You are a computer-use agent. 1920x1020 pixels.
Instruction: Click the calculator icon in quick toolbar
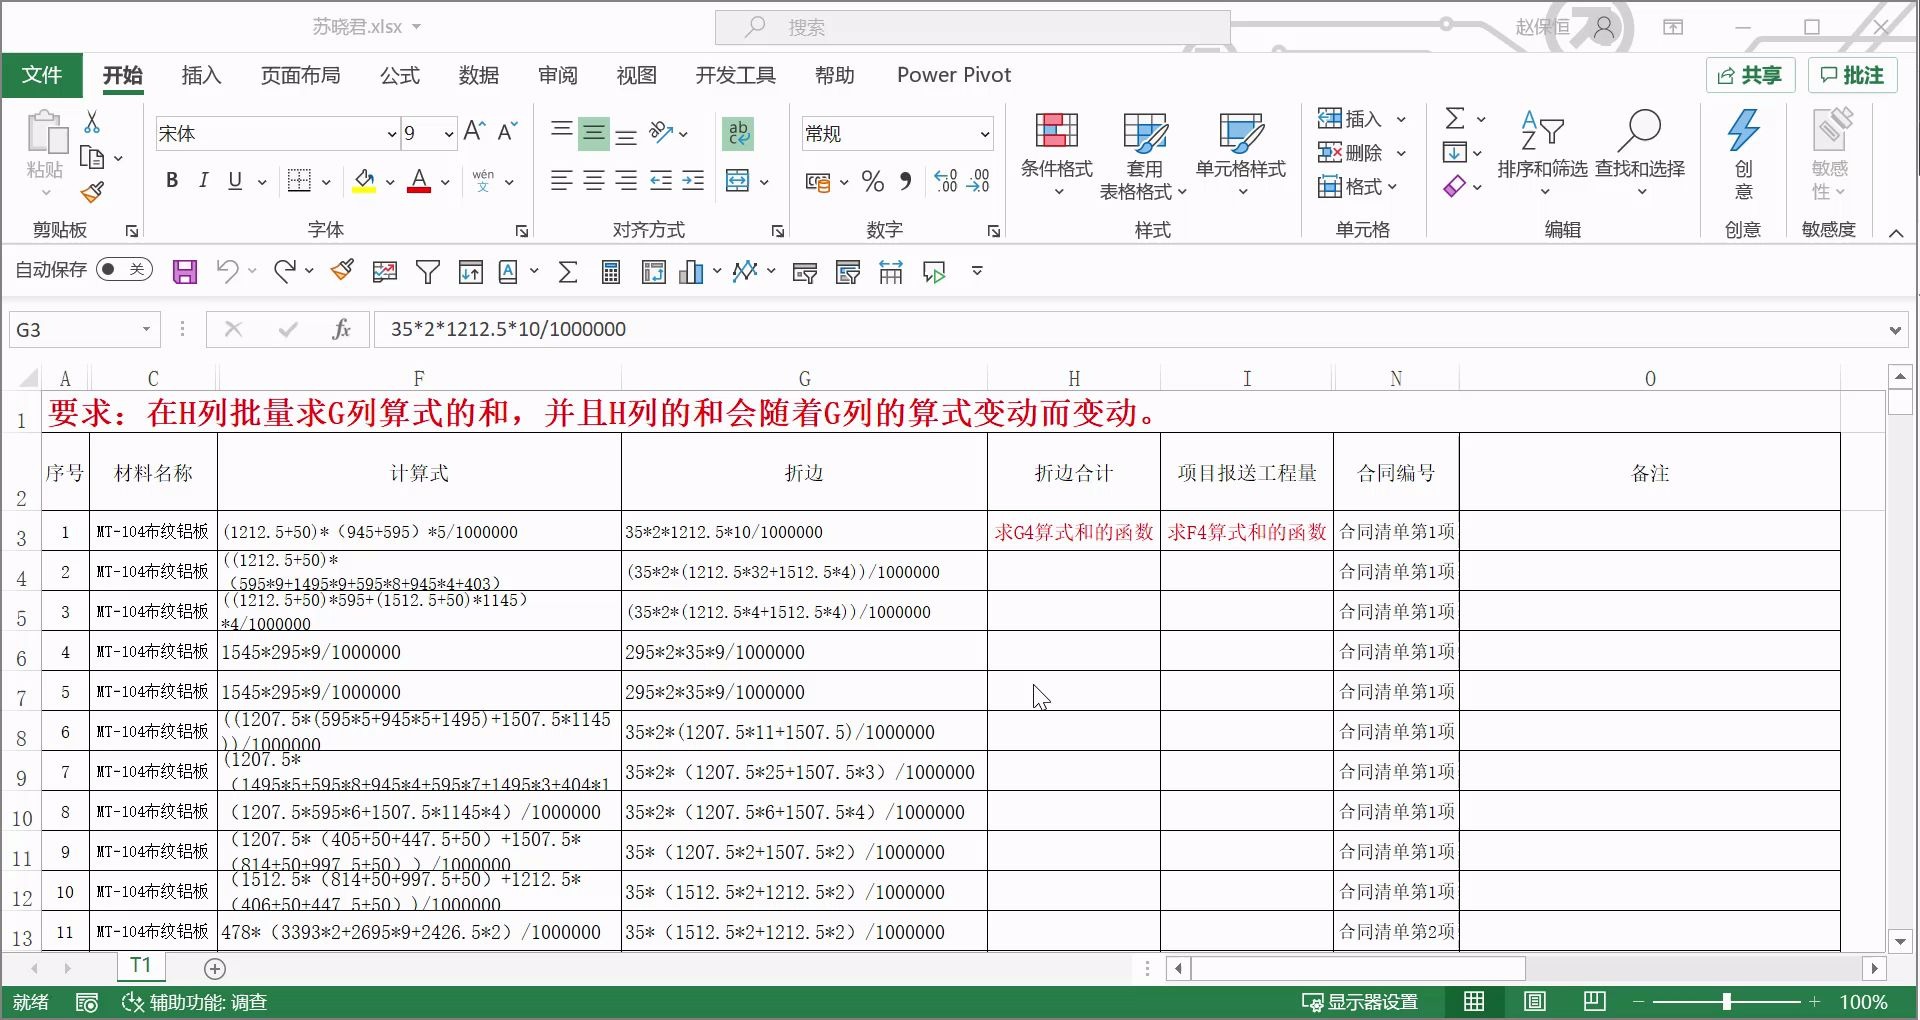611,272
